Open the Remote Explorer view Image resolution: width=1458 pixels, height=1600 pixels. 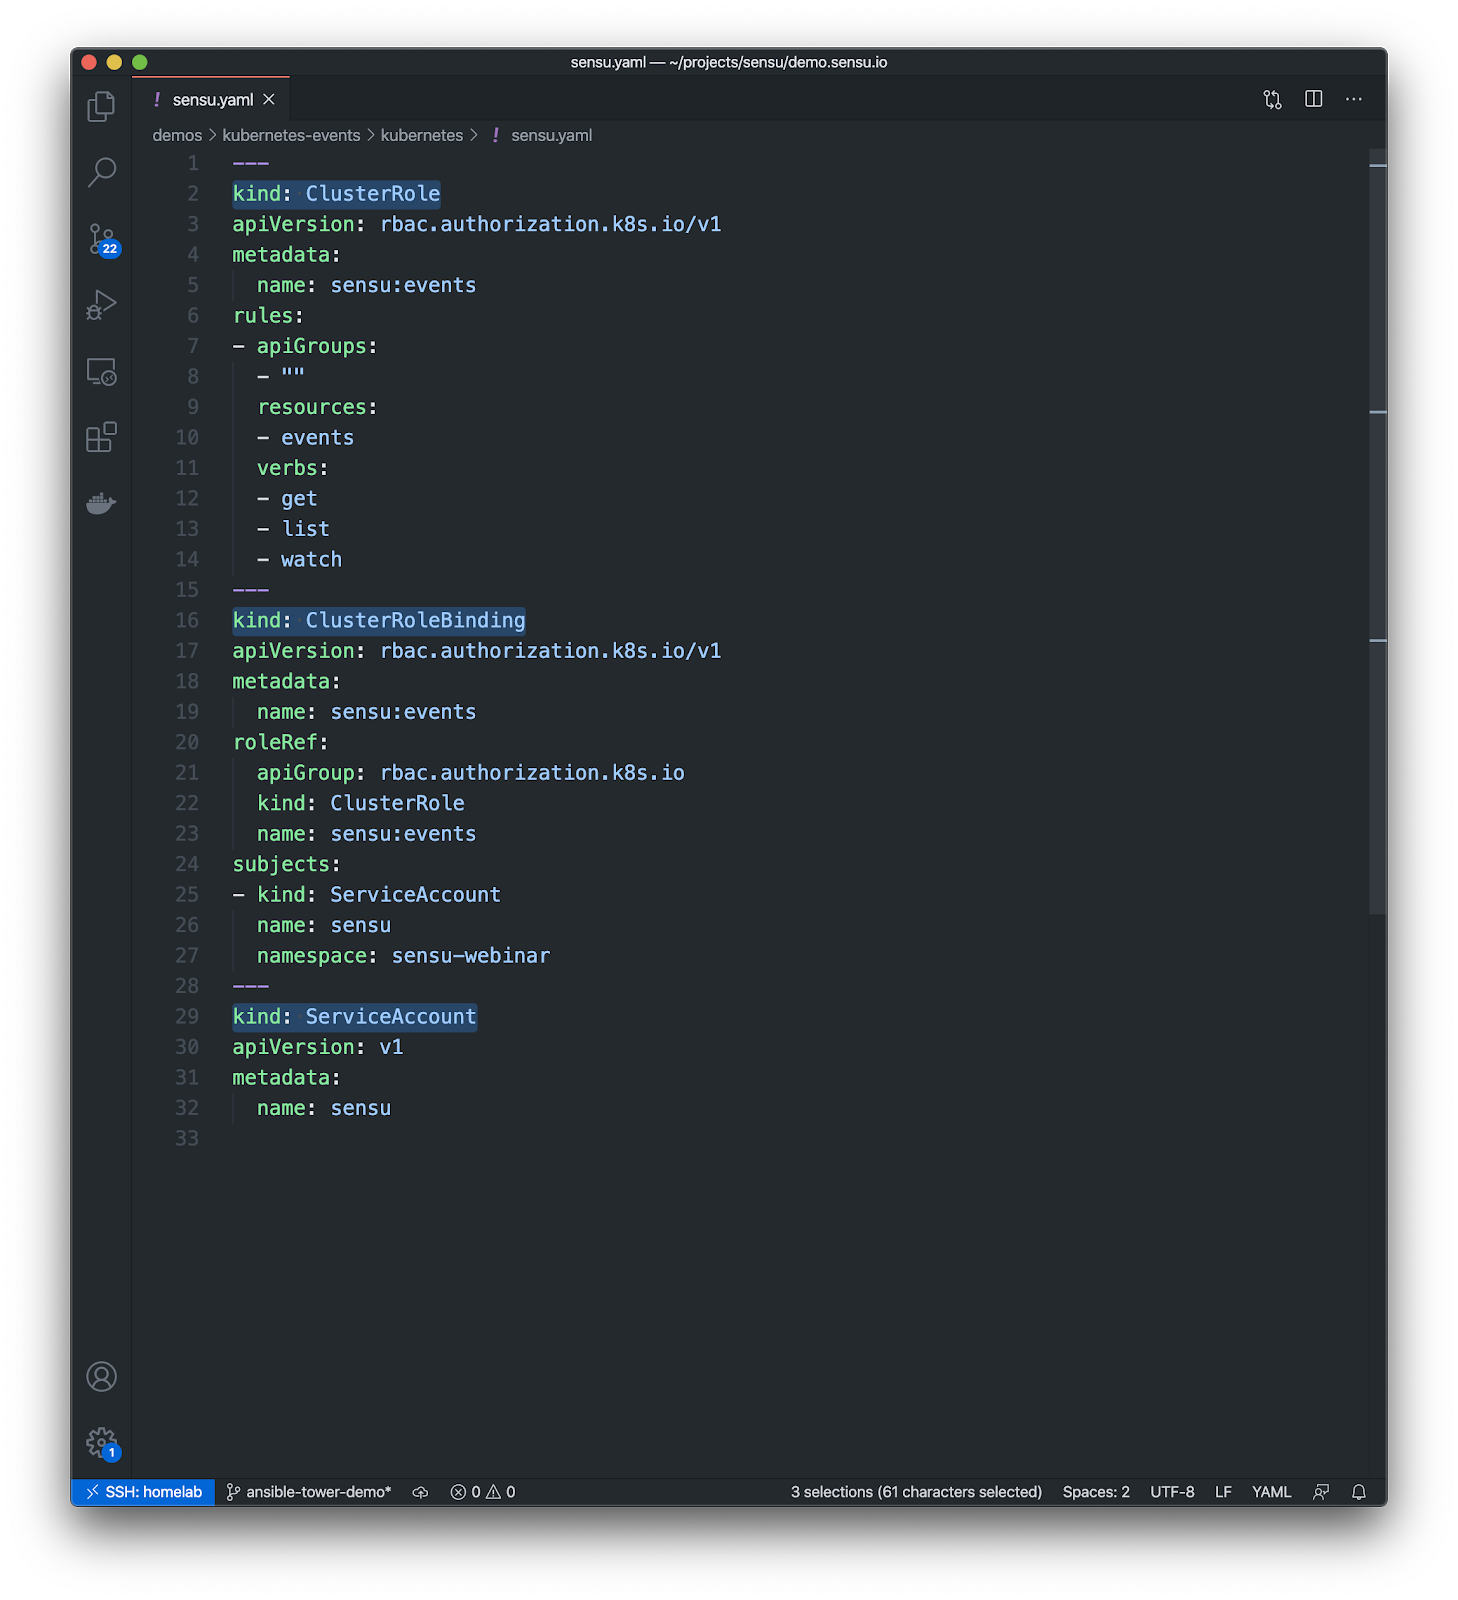pos(101,372)
